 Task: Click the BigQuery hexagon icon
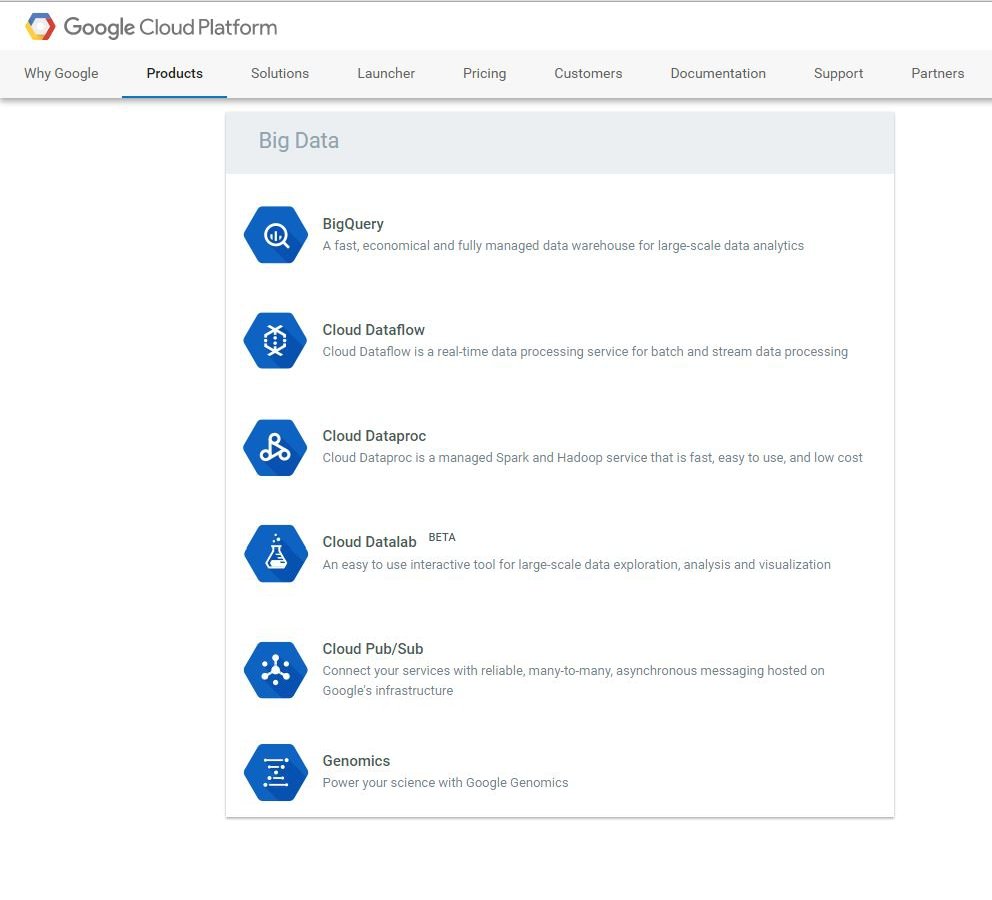pyautogui.click(x=276, y=235)
